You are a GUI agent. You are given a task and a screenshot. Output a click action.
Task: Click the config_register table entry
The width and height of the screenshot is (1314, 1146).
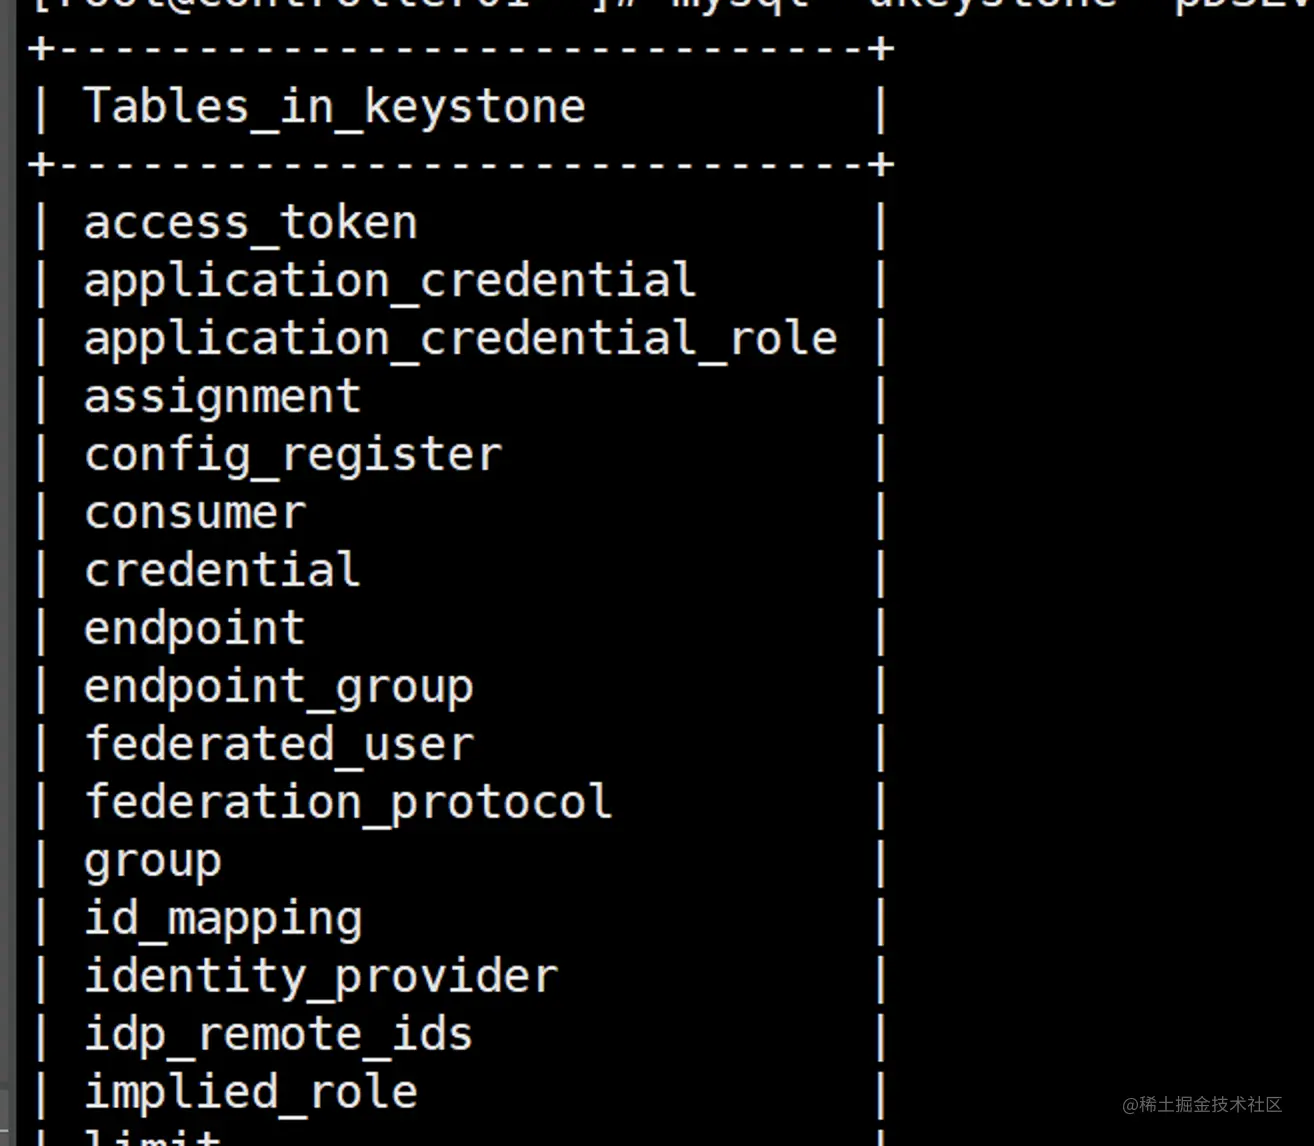click(292, 456)
